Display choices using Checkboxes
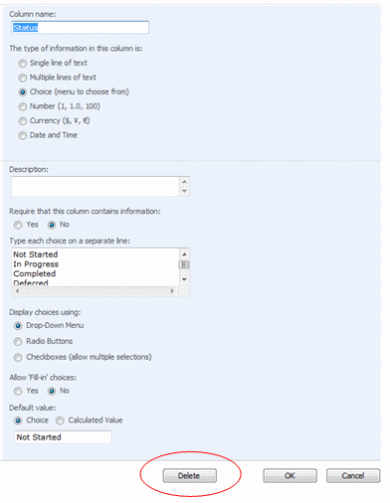390x503 pixels. pyautogui.click(x=18, y=357)
